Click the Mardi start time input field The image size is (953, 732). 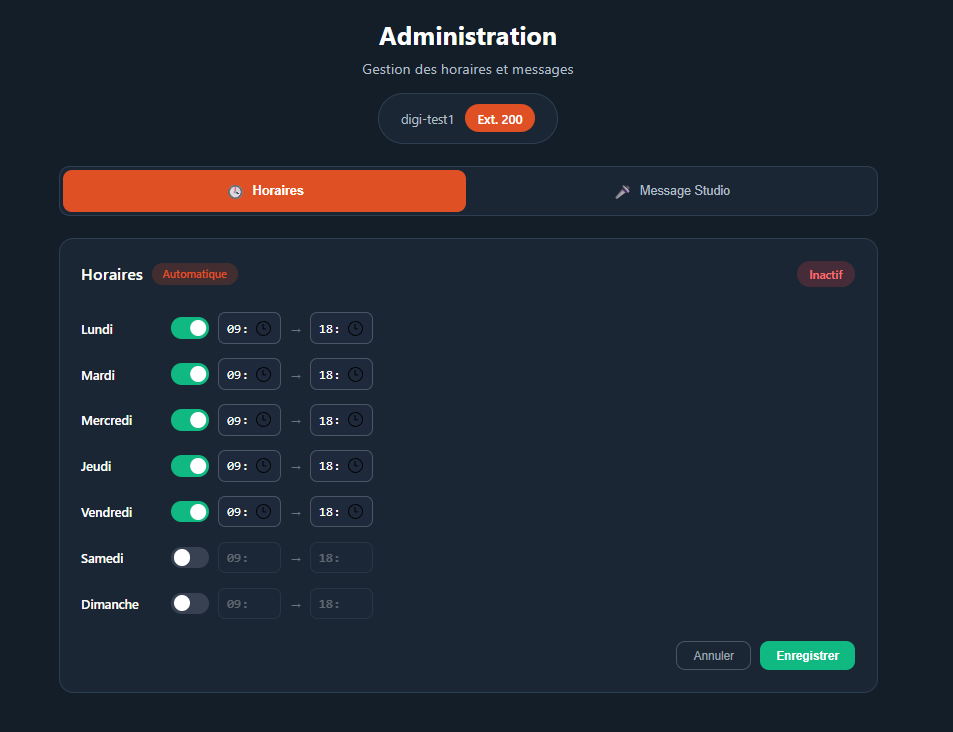(242, 374)
